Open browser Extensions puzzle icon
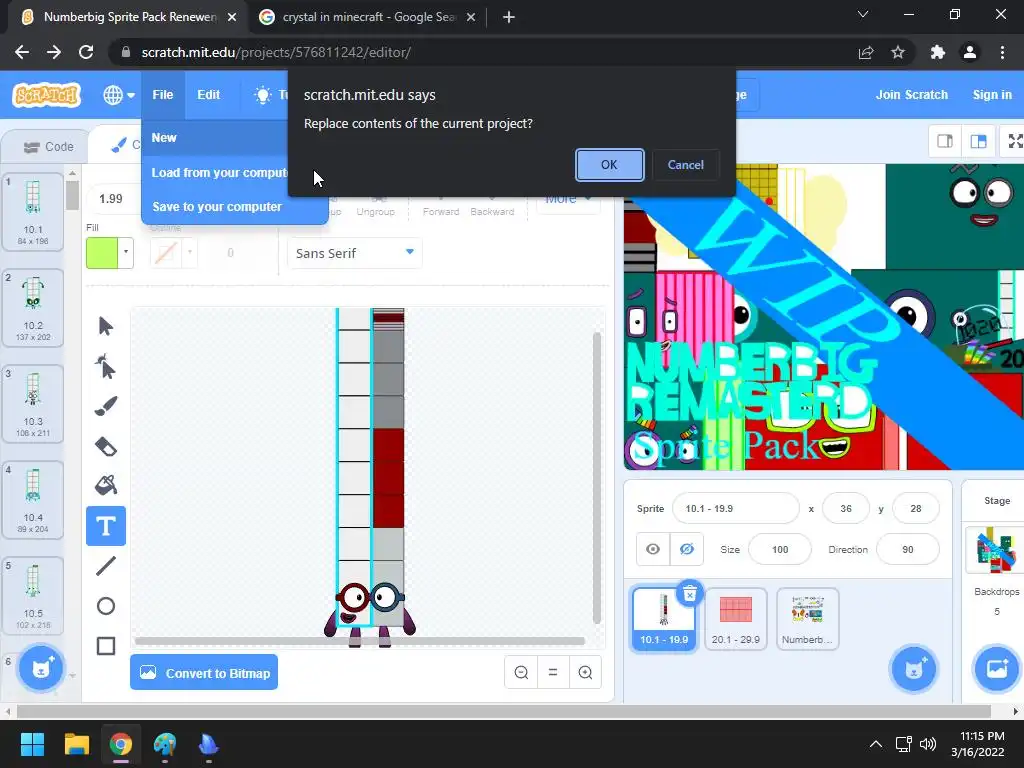The height and width of the screenshot is (768, 1024). 938,52
